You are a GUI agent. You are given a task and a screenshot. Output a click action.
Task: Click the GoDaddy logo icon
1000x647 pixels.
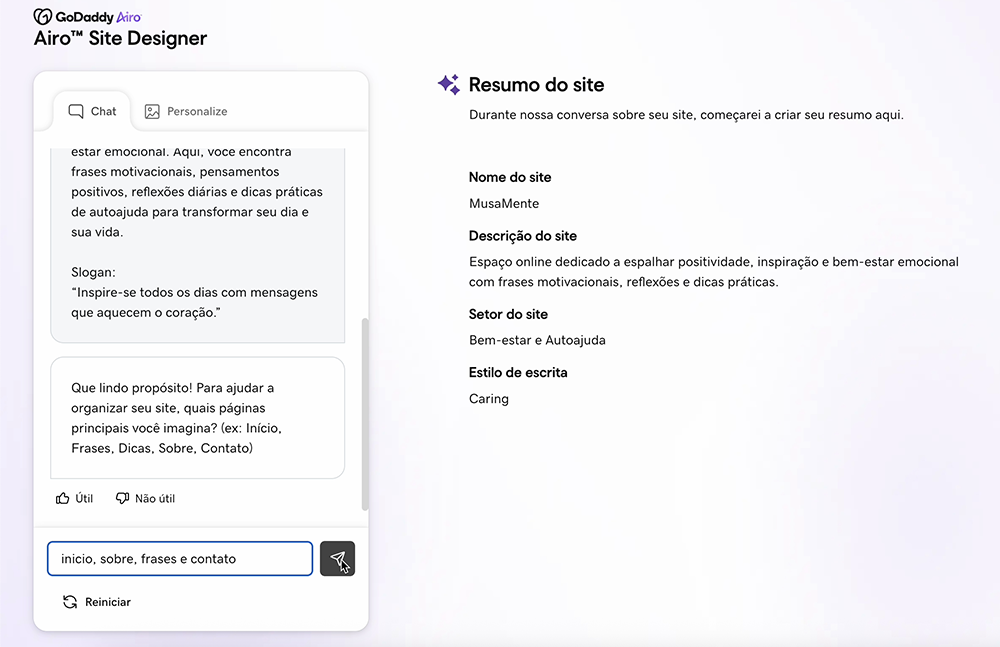click(x=43, y=17)
